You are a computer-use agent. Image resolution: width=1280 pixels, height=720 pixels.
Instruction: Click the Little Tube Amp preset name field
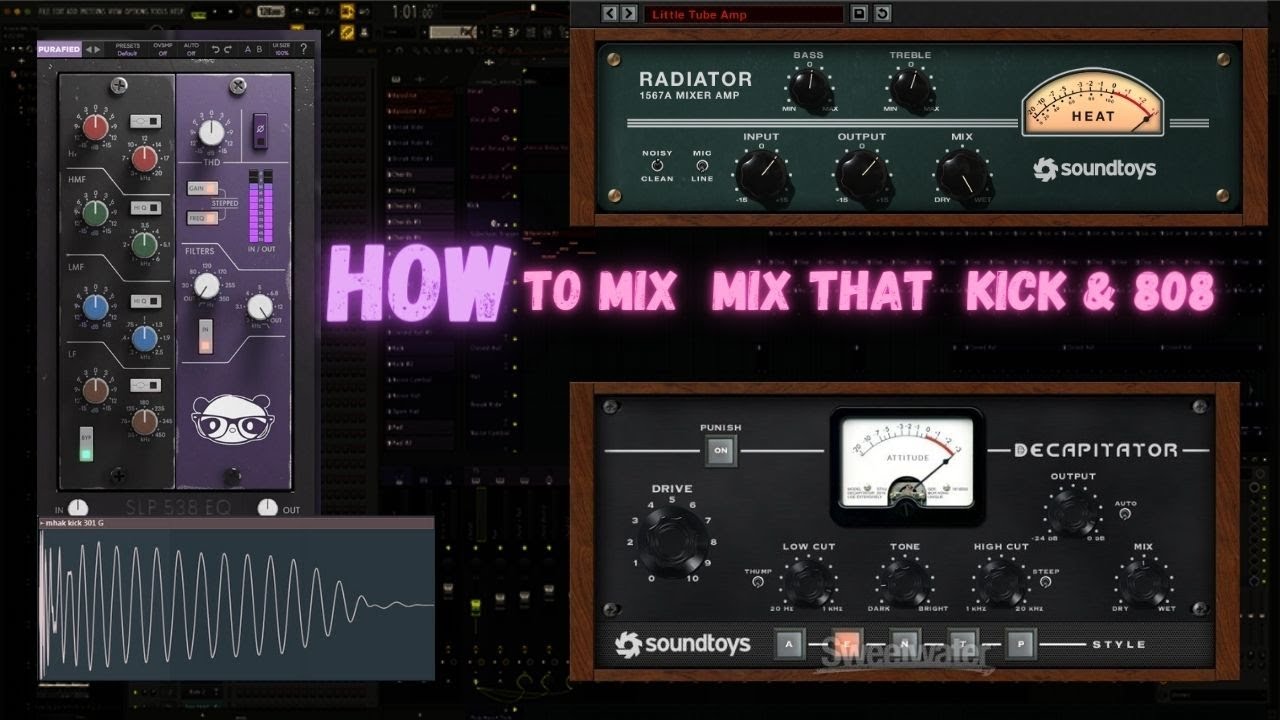pyautogui.click(x=744, y=14)
